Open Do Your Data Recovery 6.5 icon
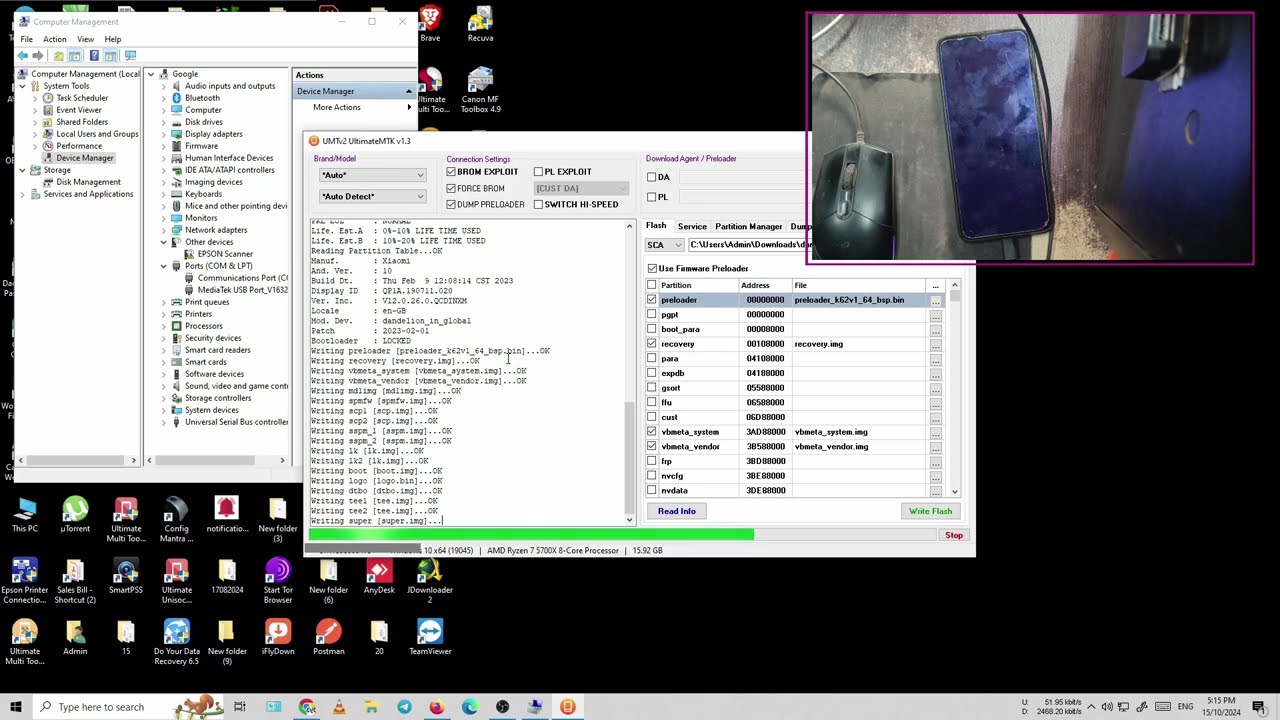The height and width of the screenshot is (720, 1280). [x=176, y=643]
